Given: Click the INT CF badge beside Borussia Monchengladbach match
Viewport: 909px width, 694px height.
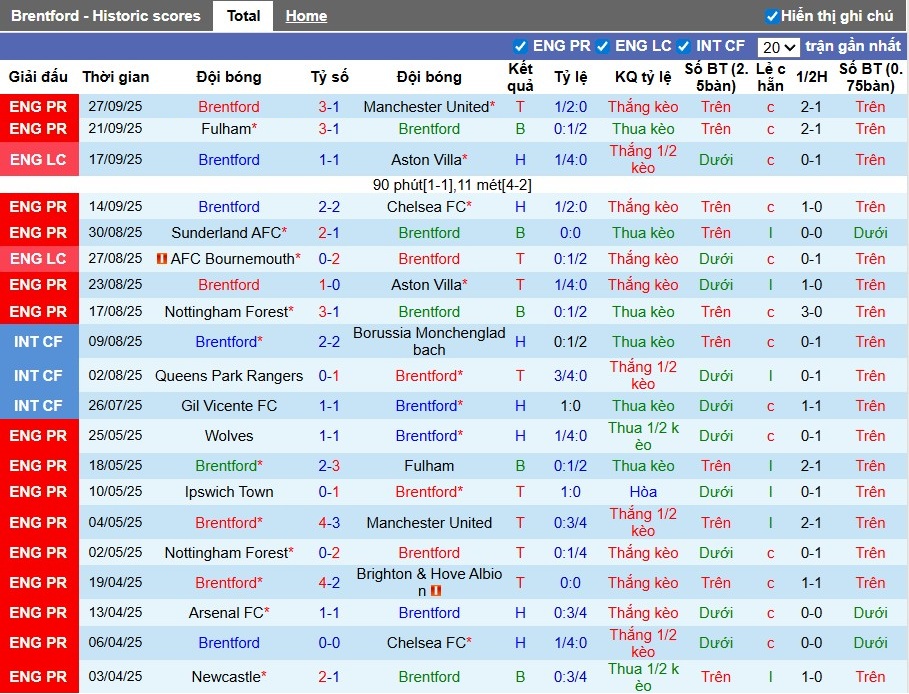Looking at the screenshot, I should [x=39, y=341].
